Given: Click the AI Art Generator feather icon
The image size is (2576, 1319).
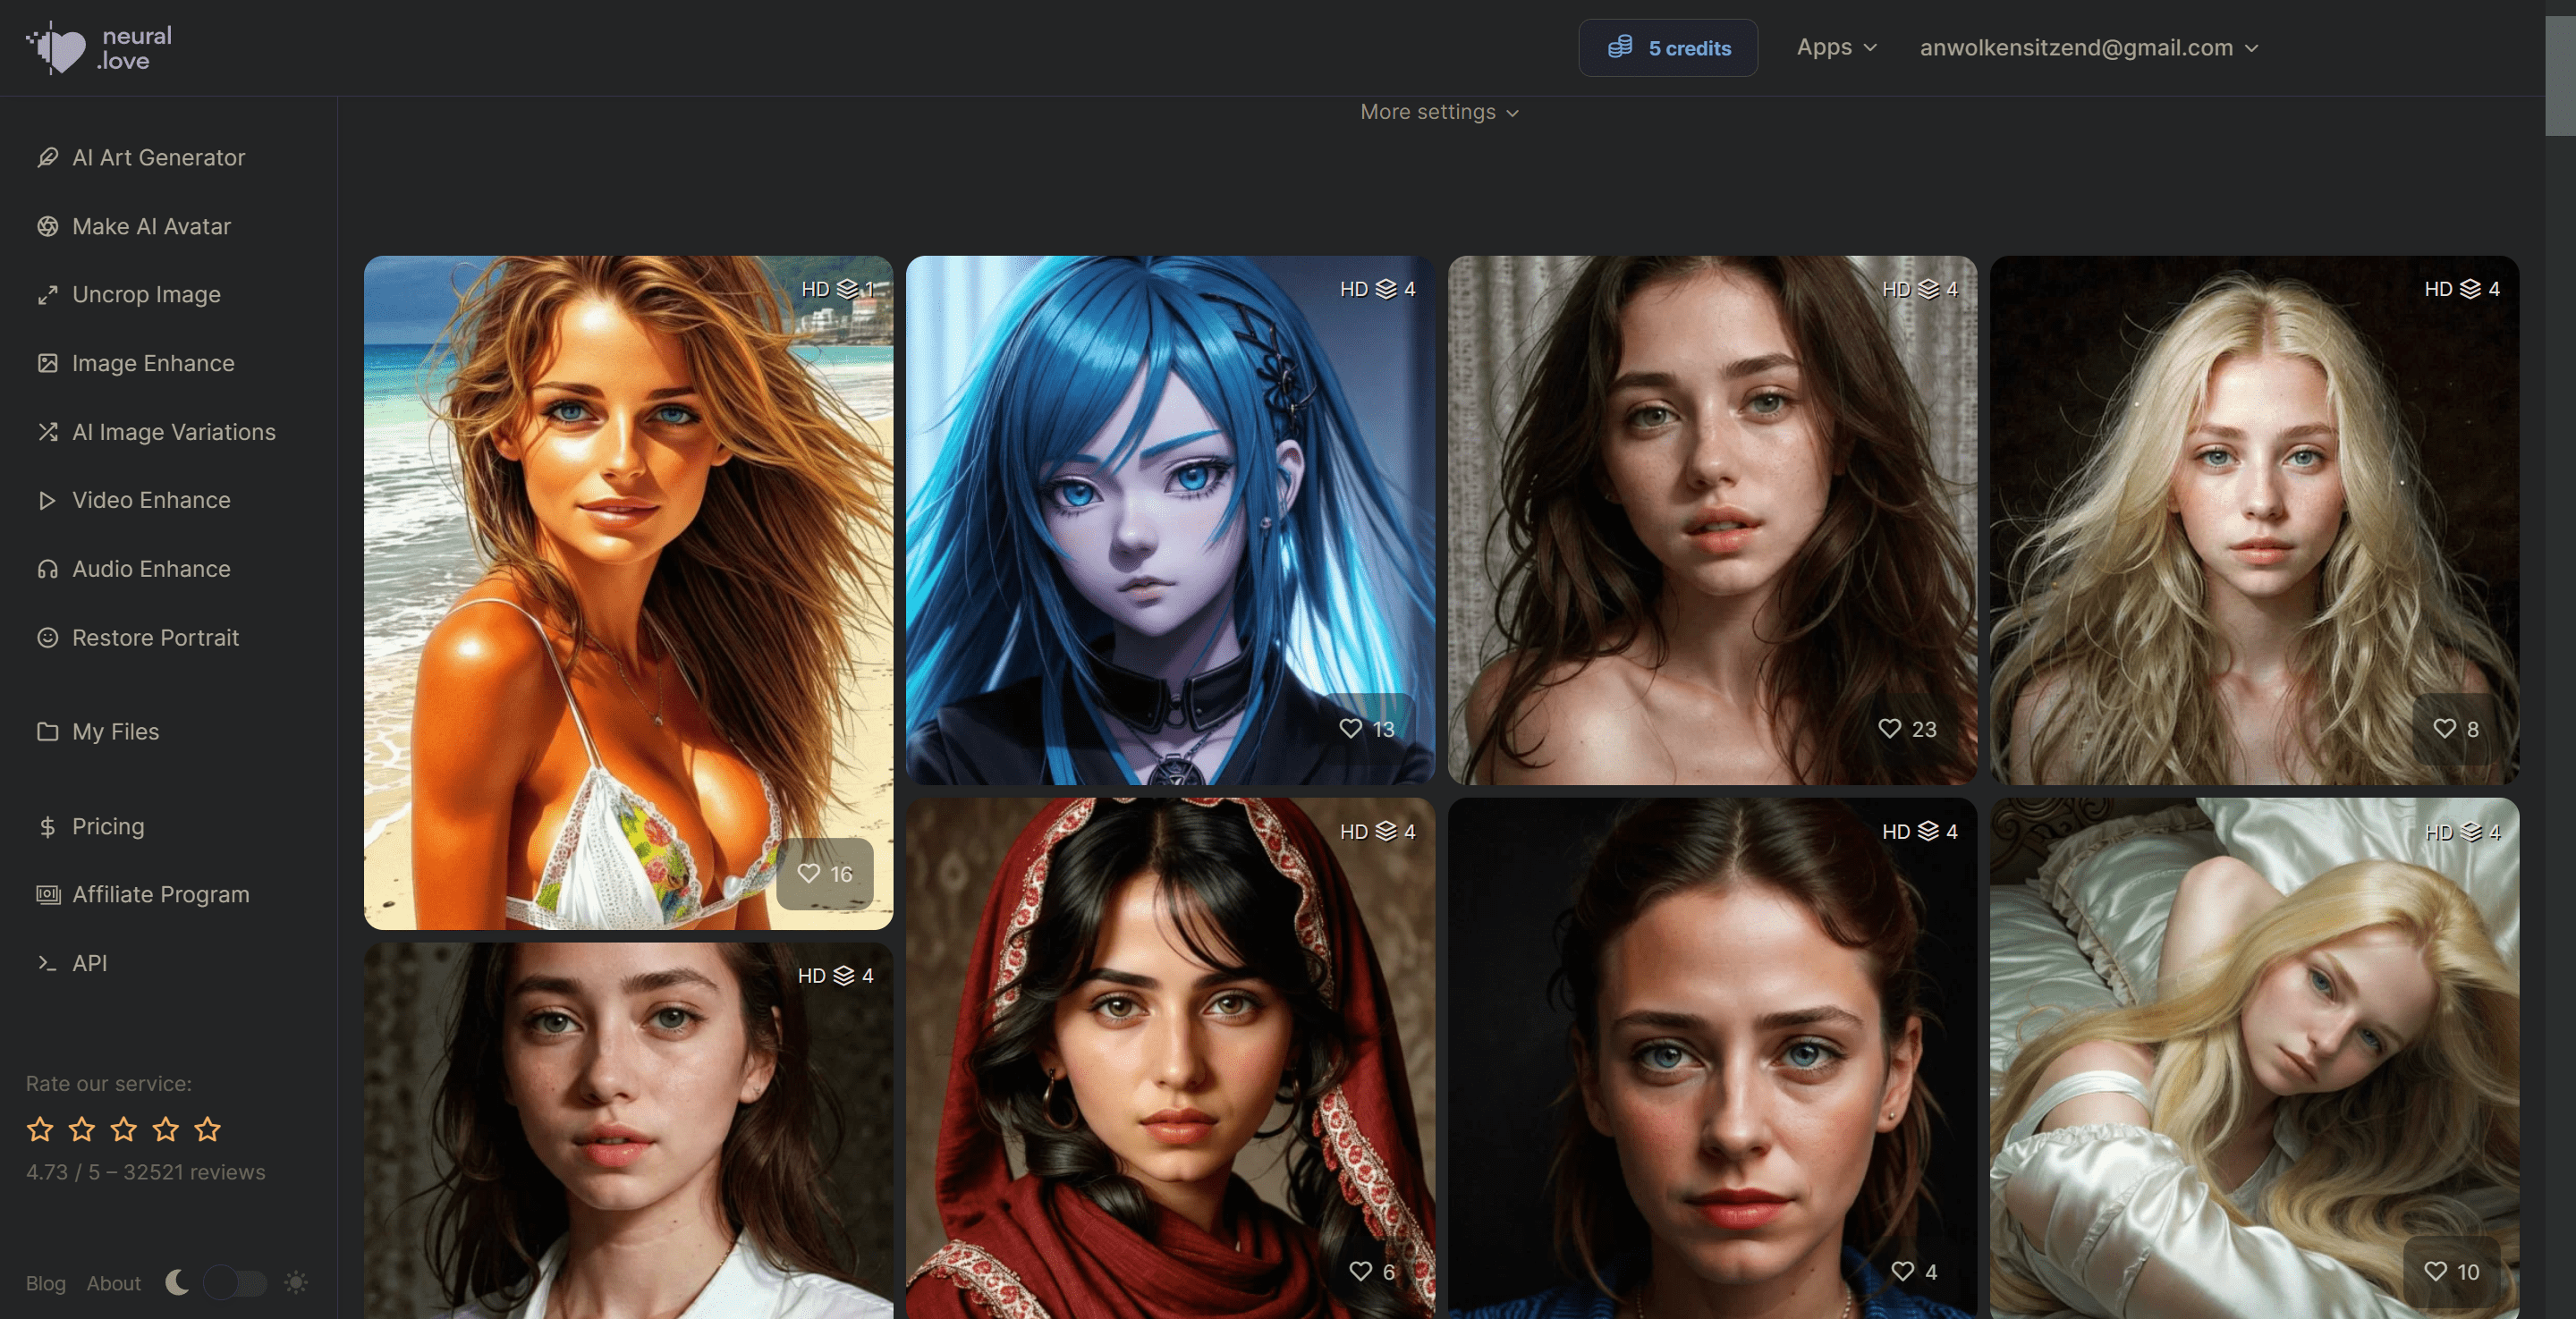Looking at the screenshot, I should click(47, 157).
